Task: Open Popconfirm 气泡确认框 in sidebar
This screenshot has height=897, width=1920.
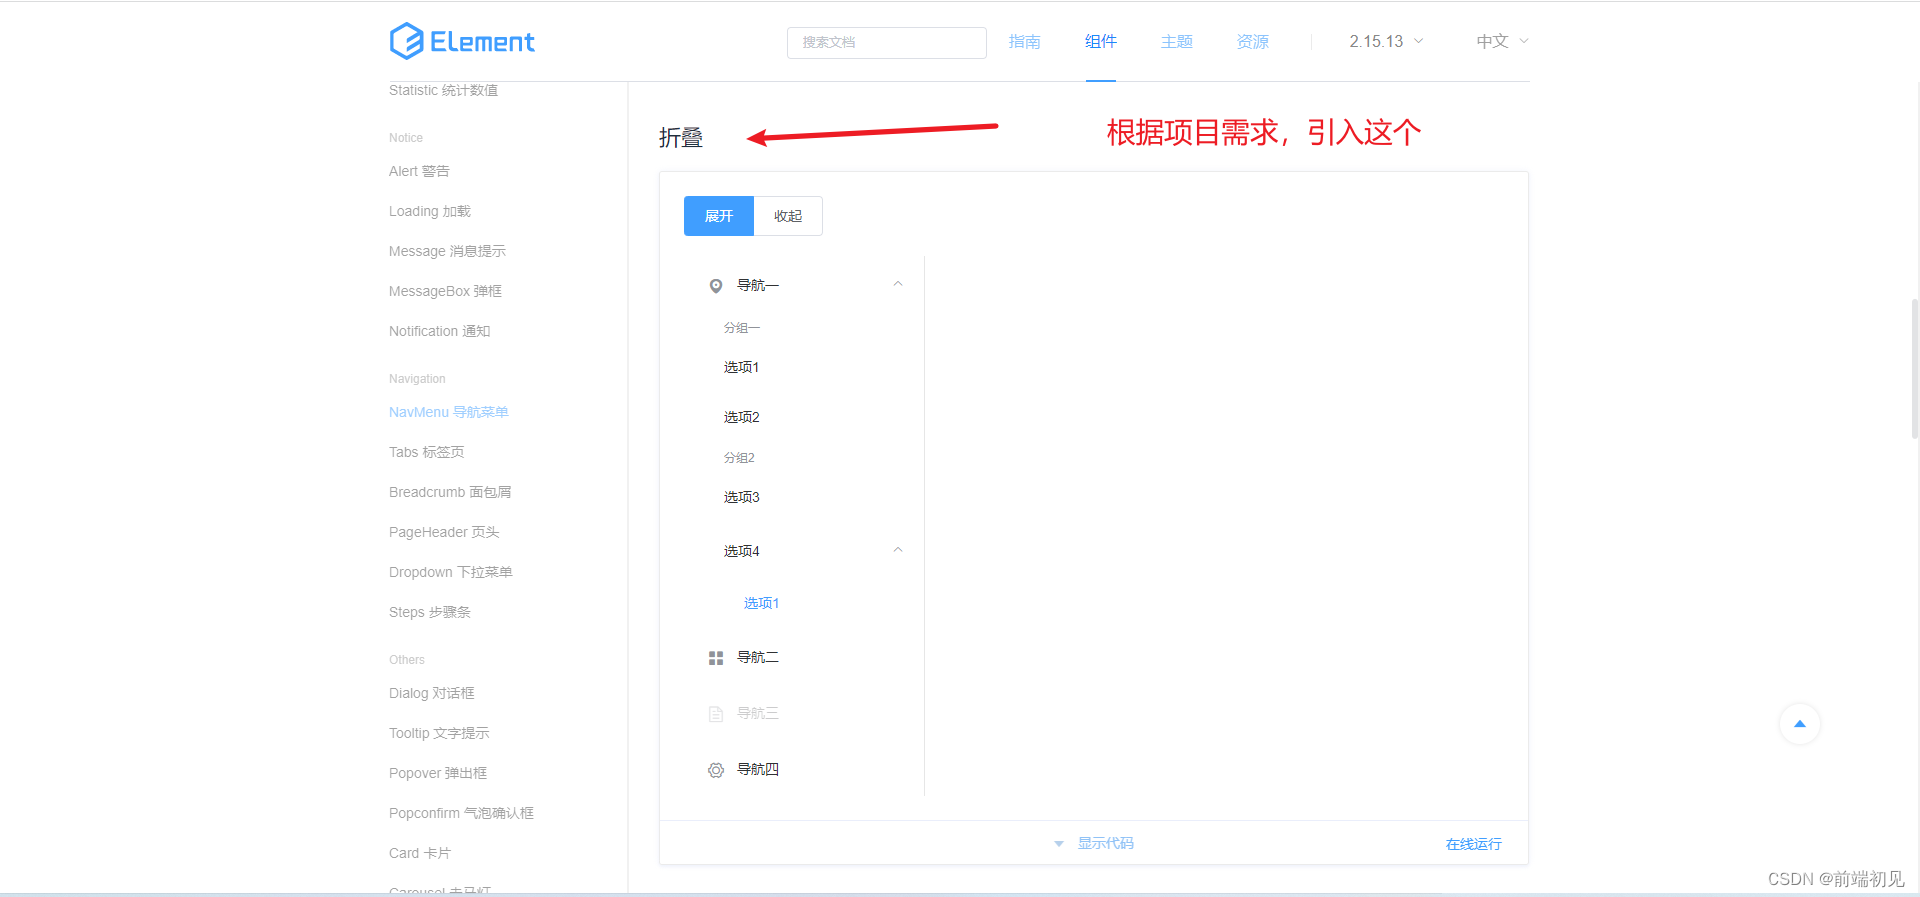Action: [x=462, y=813]
